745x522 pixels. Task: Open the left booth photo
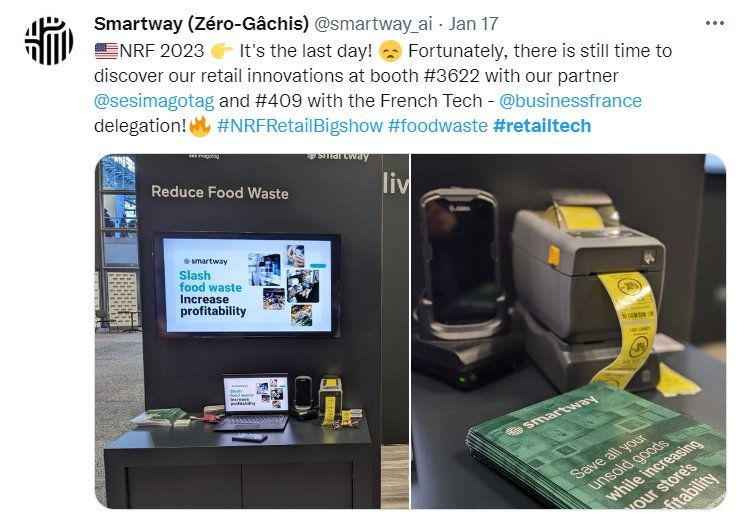click(252, 331)
